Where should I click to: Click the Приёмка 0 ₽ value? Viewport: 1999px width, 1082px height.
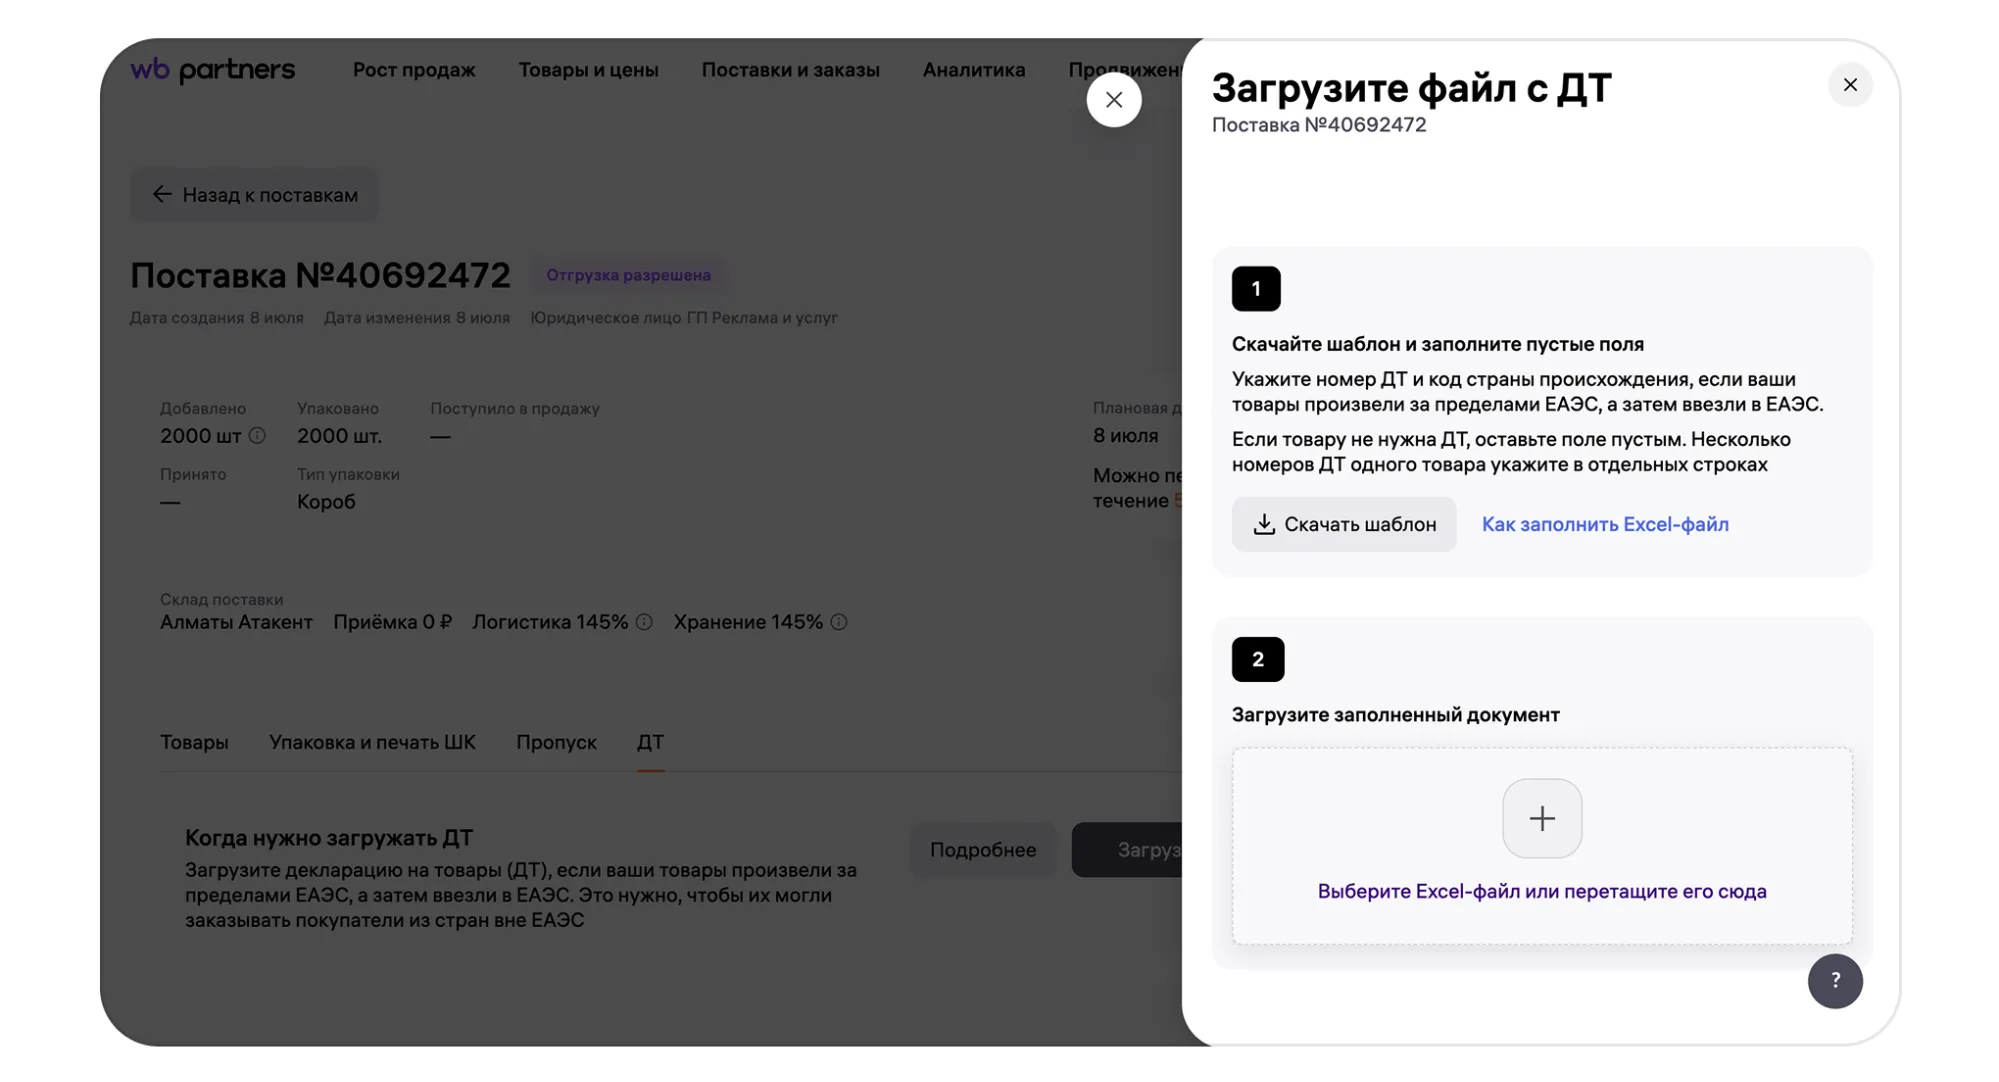[392, 622]
